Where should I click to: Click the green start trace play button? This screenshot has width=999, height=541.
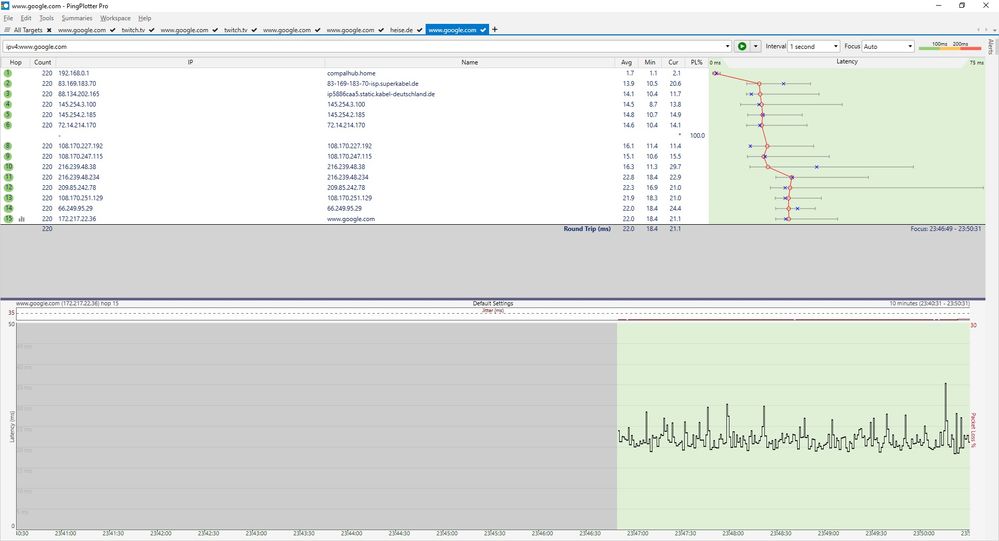pyautogui.click(x=741, y=46)
